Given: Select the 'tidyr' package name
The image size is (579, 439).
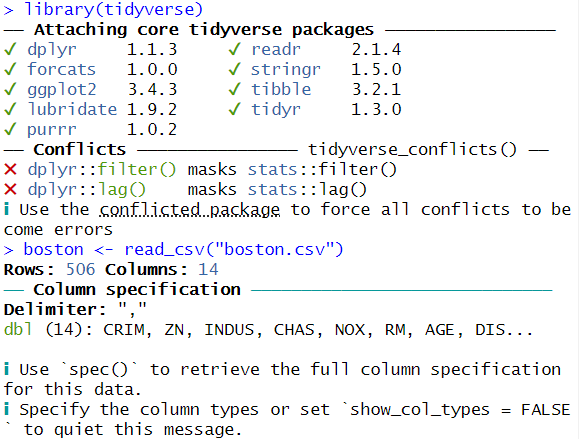Looking at the screenshot, I should pos(276,110).
